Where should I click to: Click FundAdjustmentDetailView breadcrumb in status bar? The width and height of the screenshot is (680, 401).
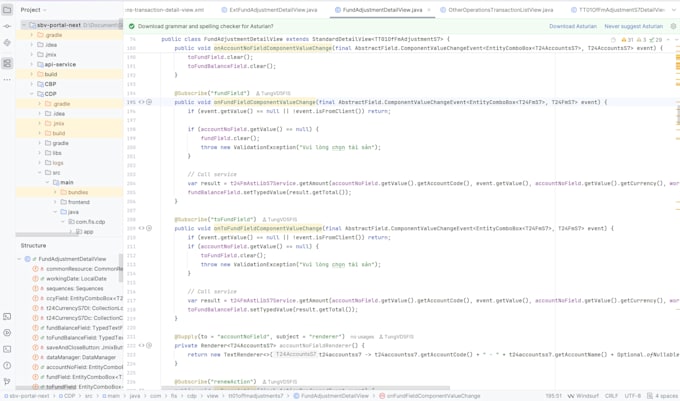pyautogui.click(x=331, y=396)
